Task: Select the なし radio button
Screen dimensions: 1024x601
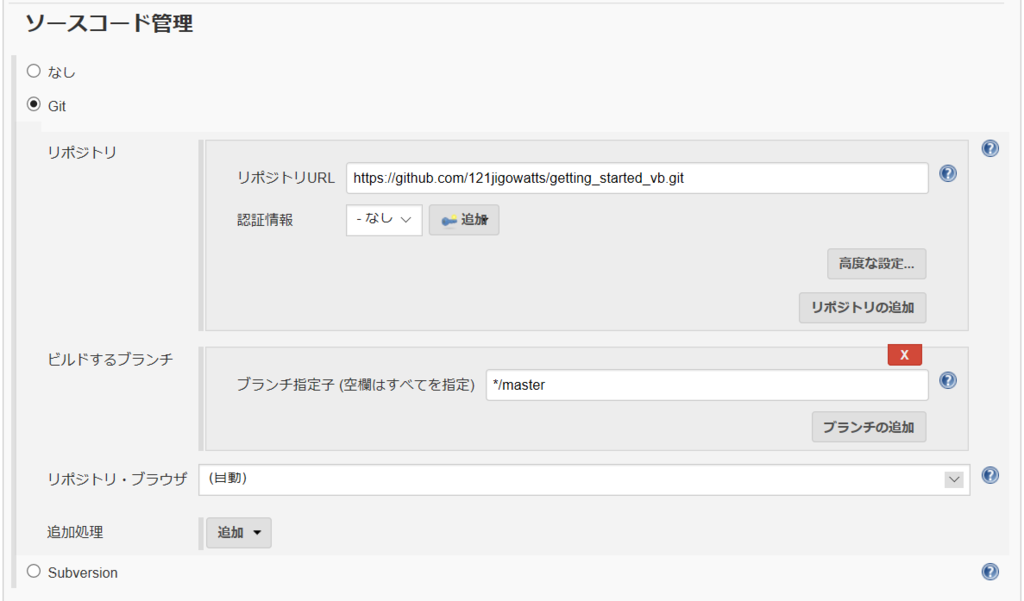Action: tap(33, 71)
